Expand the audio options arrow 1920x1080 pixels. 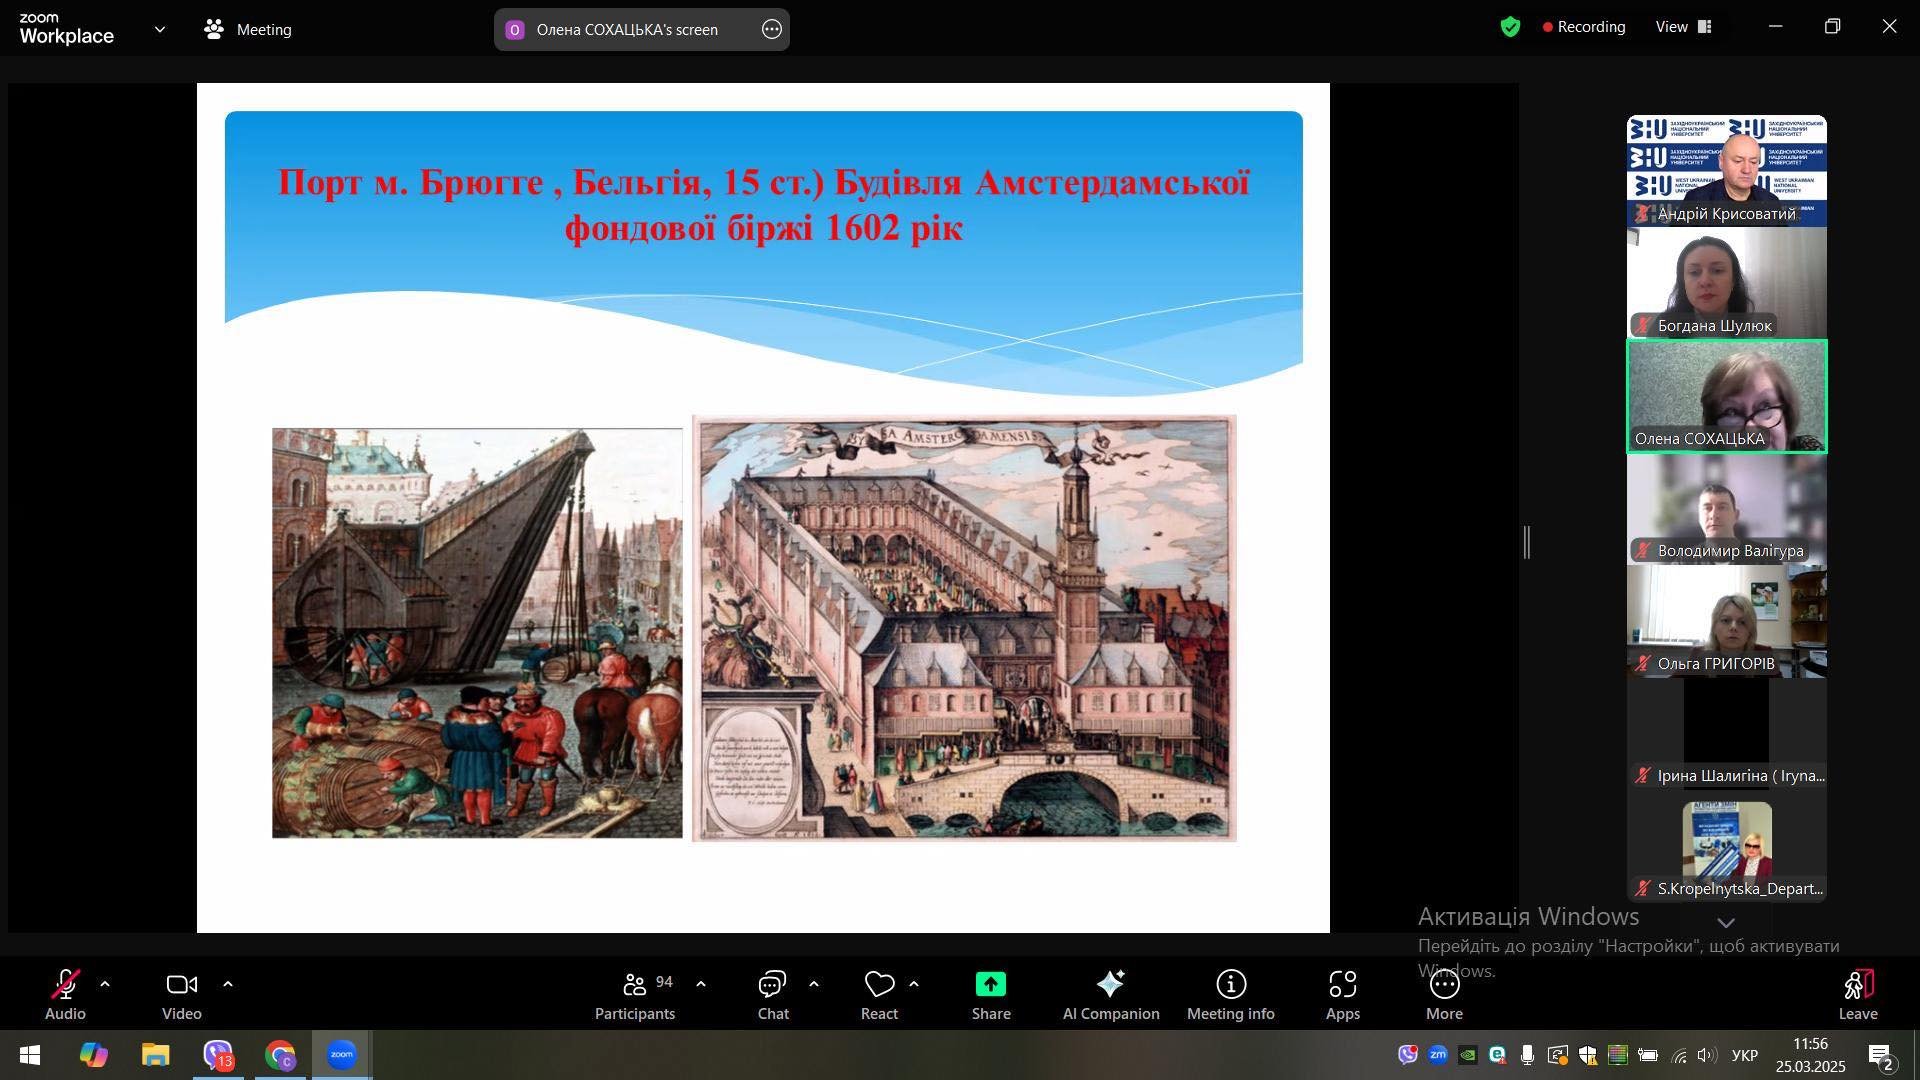(105, 985)
